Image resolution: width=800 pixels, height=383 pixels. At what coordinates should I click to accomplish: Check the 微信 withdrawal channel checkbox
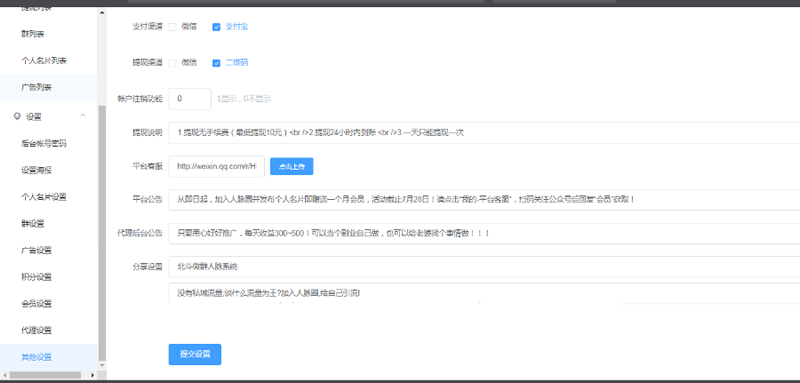tap(172, 63)
